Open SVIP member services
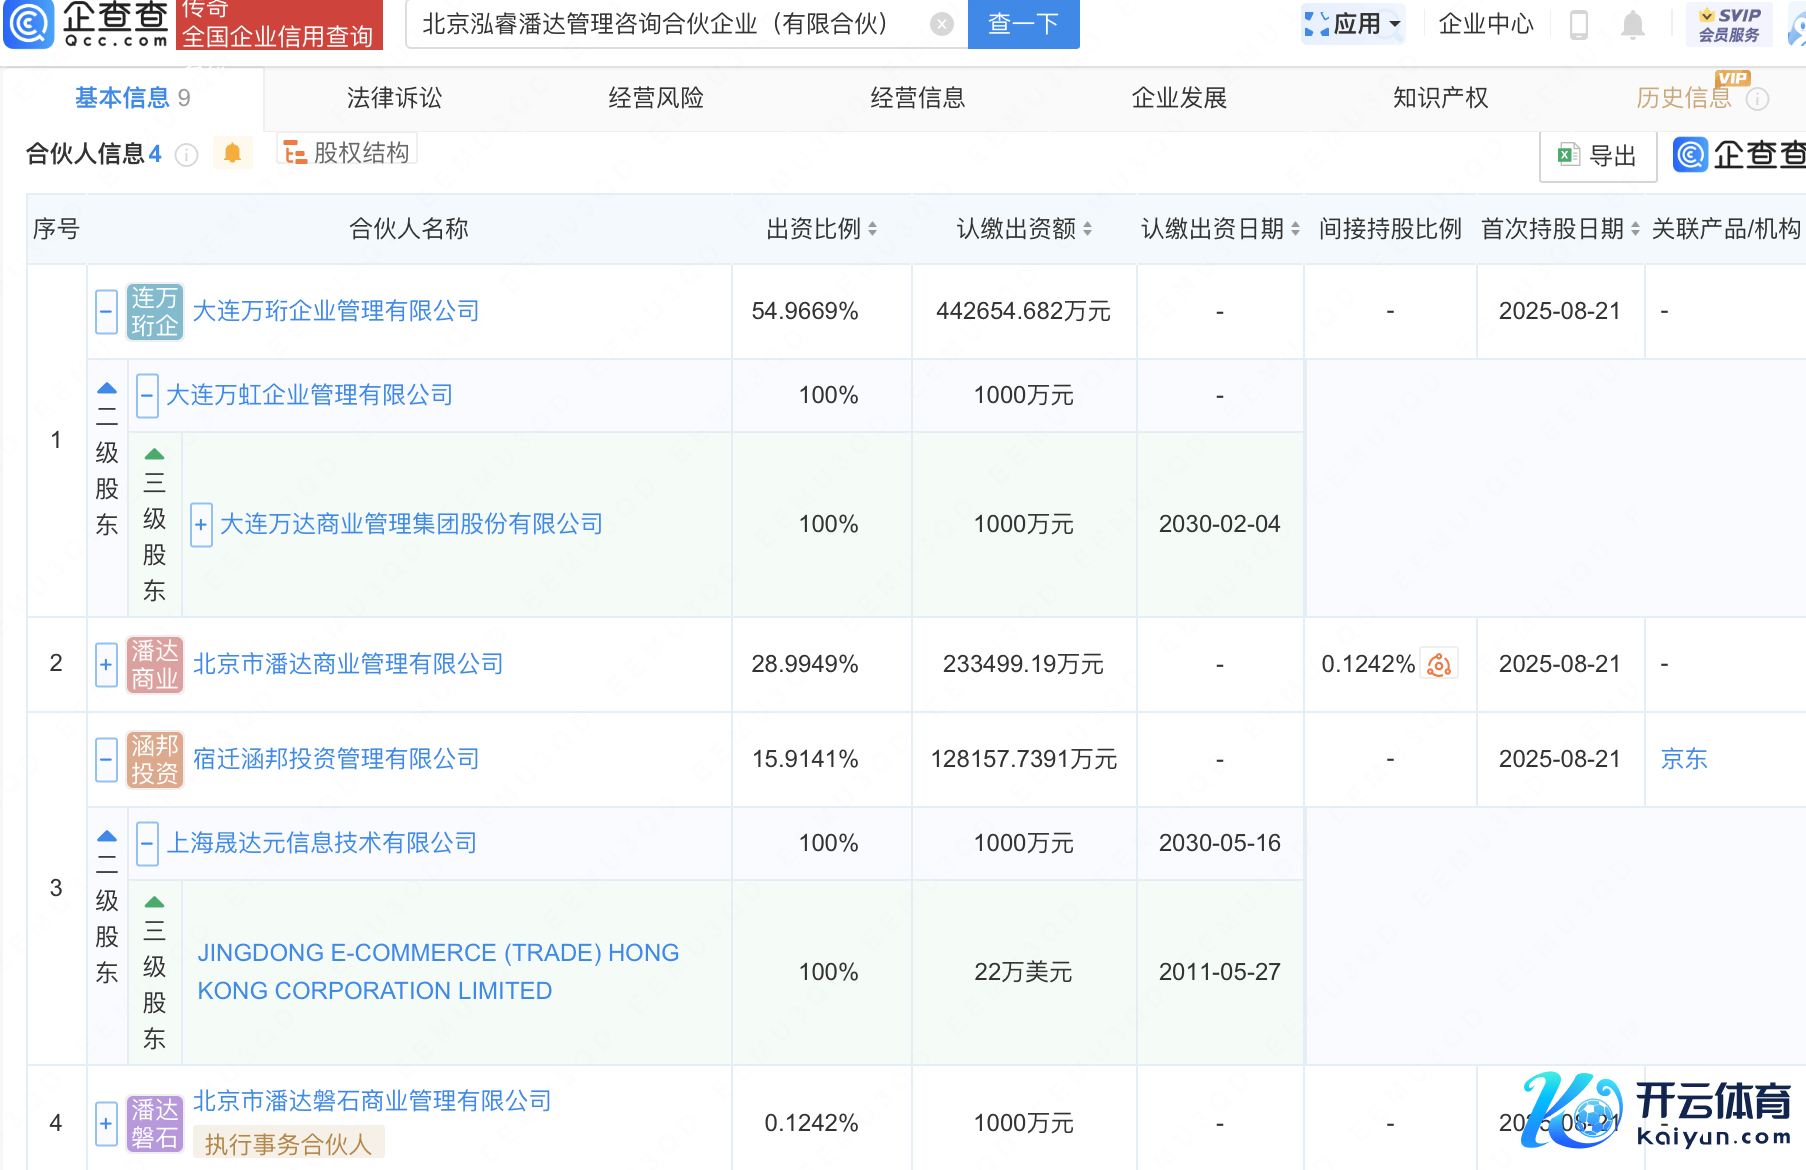The height and width of the screenshot is (1170, 1806). pyautogui.click(x=1729, y=24)
